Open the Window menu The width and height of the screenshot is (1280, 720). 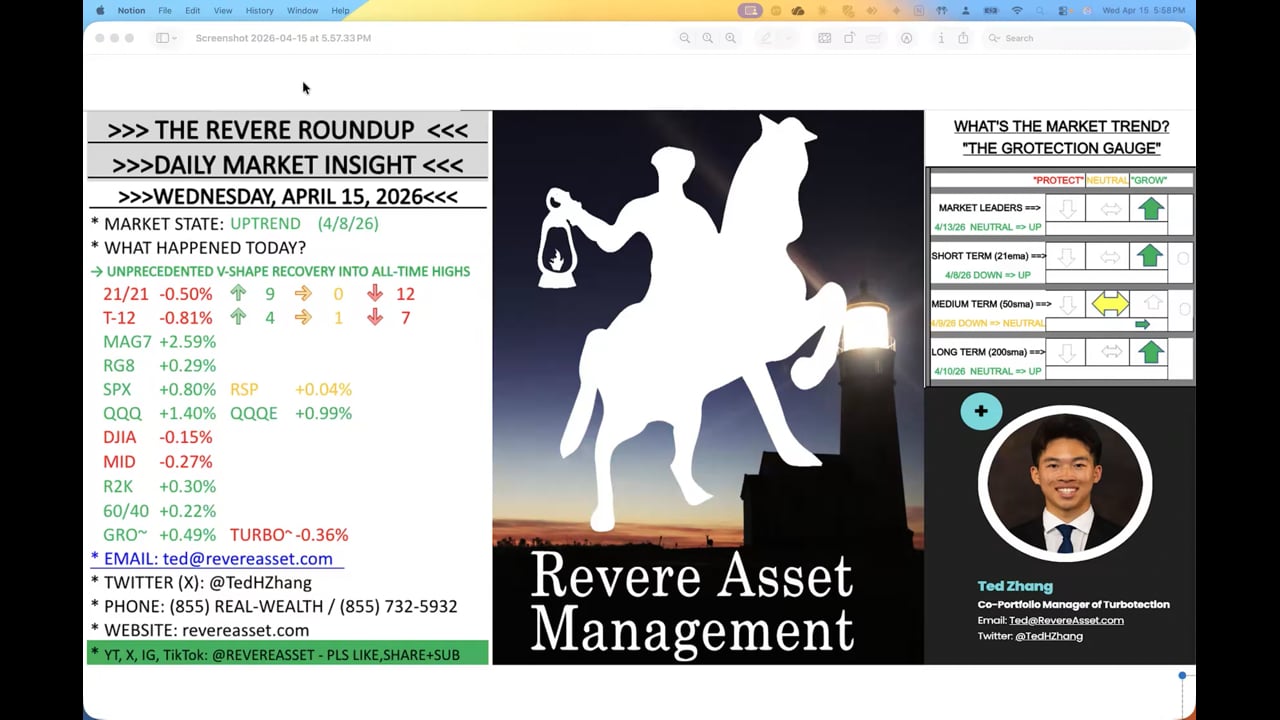coord(302,11)
